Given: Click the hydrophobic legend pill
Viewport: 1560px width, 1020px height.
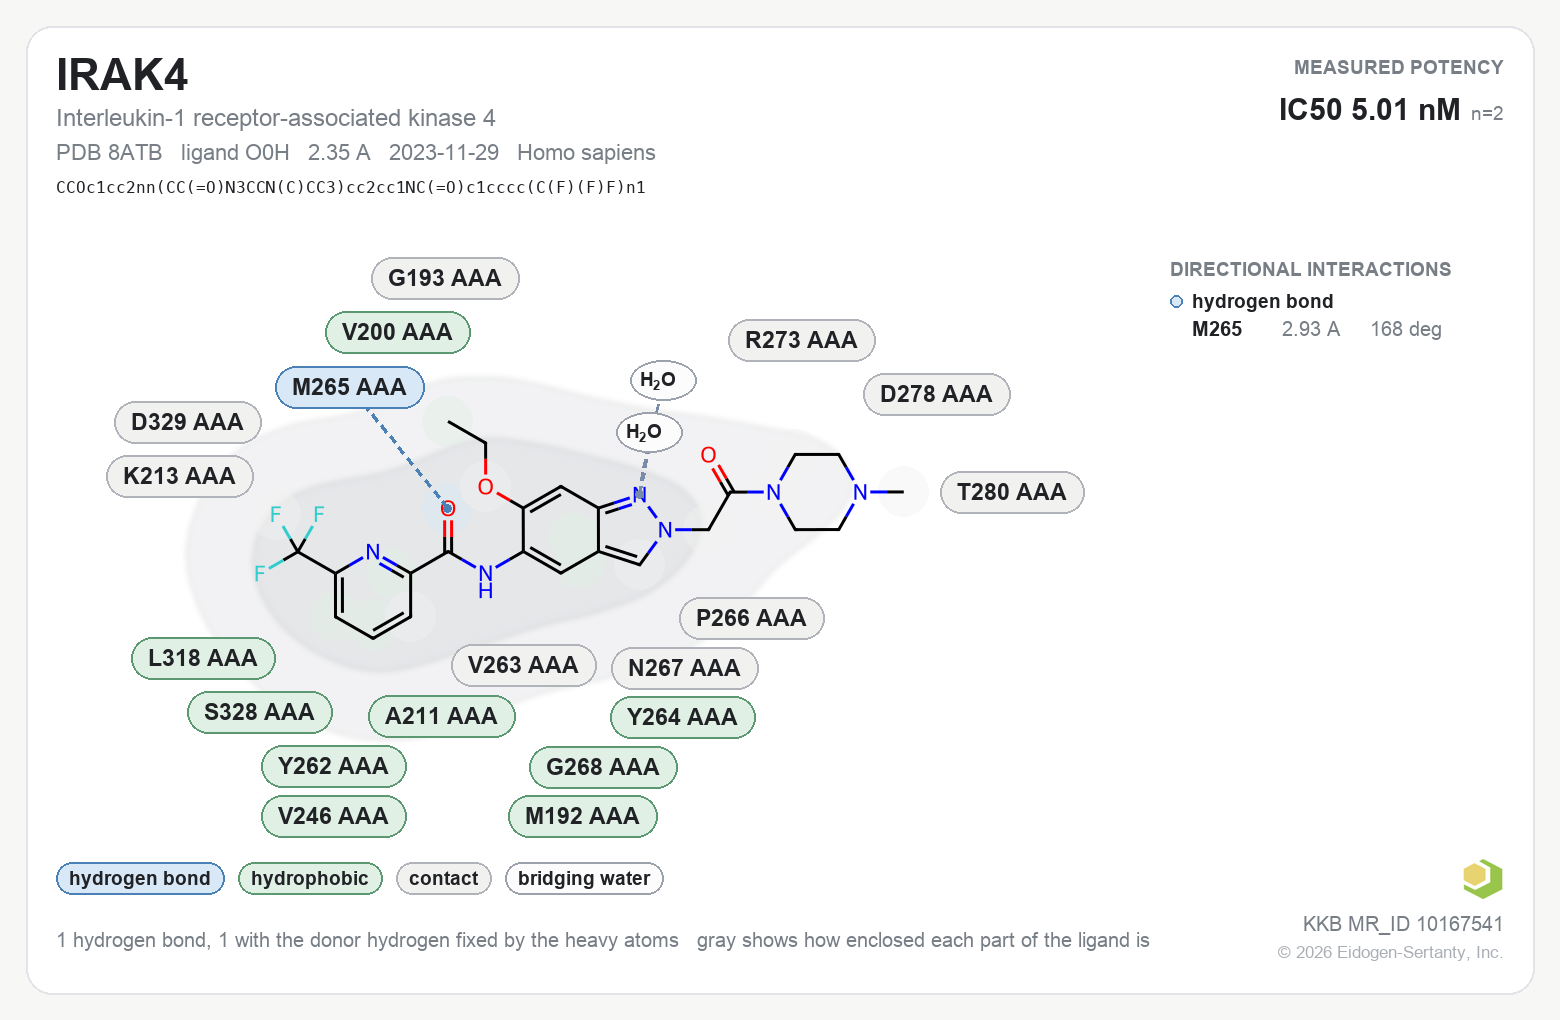Looking at the screenshot, I should coord(310,878).
